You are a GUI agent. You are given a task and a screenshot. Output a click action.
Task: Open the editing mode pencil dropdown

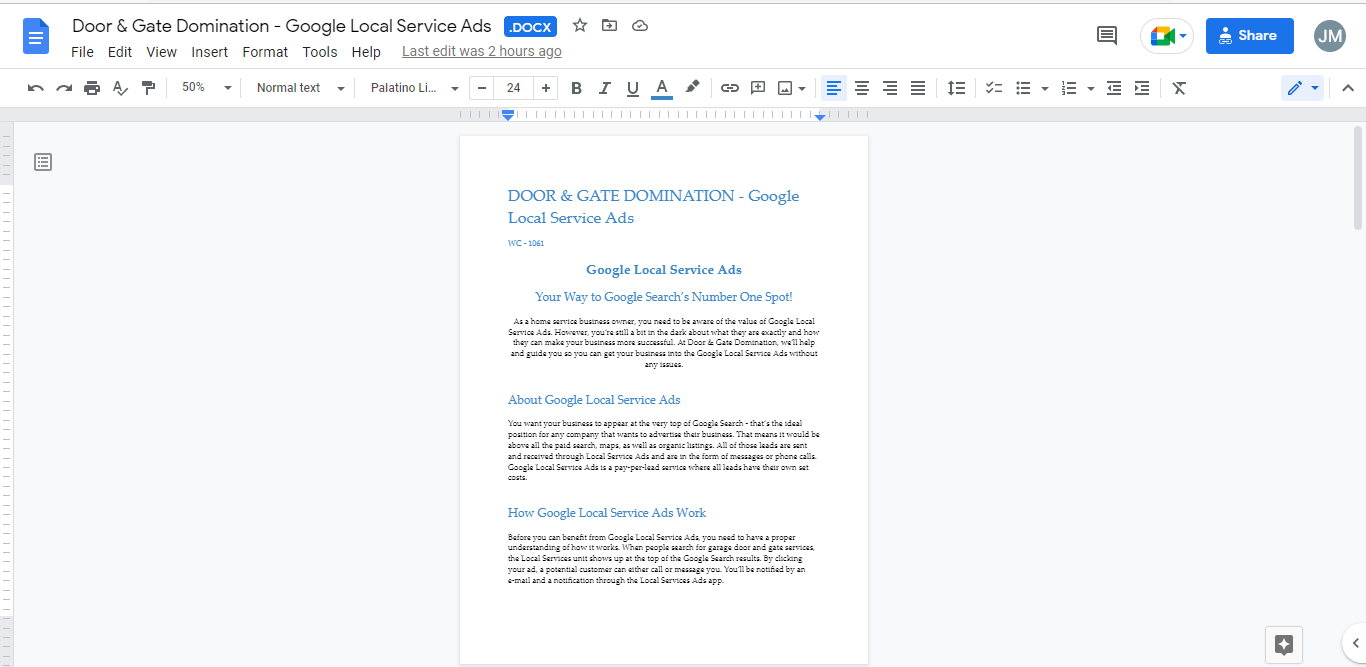(1302, 88)
